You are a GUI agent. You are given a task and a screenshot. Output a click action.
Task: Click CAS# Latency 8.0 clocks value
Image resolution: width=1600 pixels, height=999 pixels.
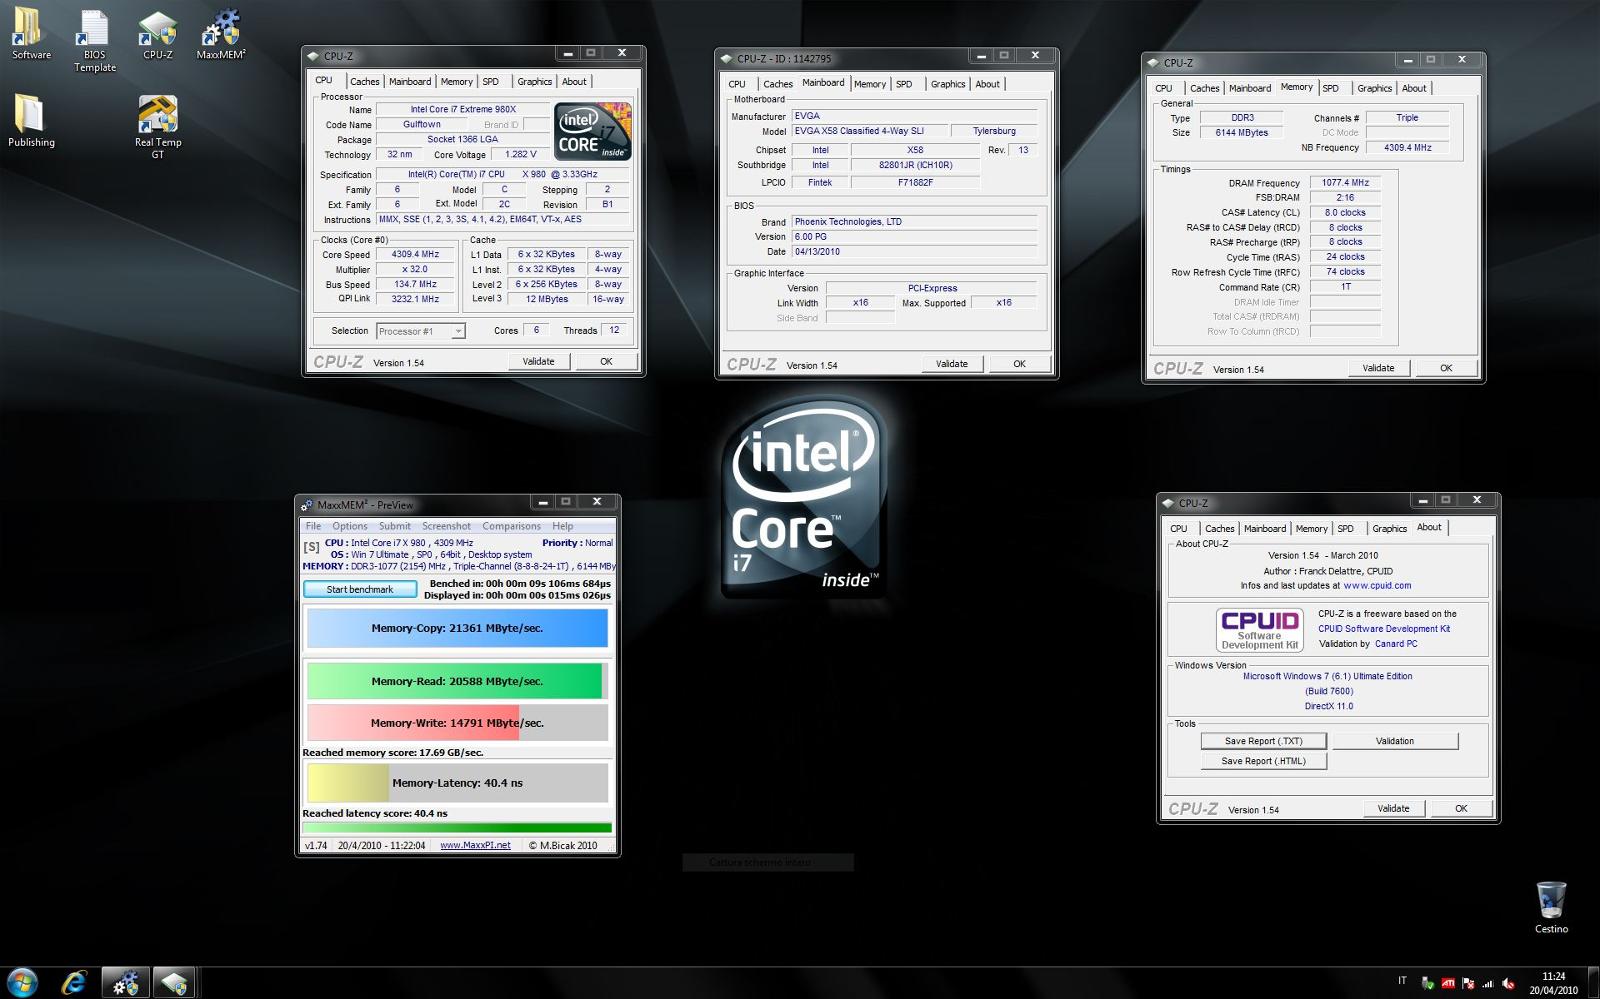(1345, 213)
